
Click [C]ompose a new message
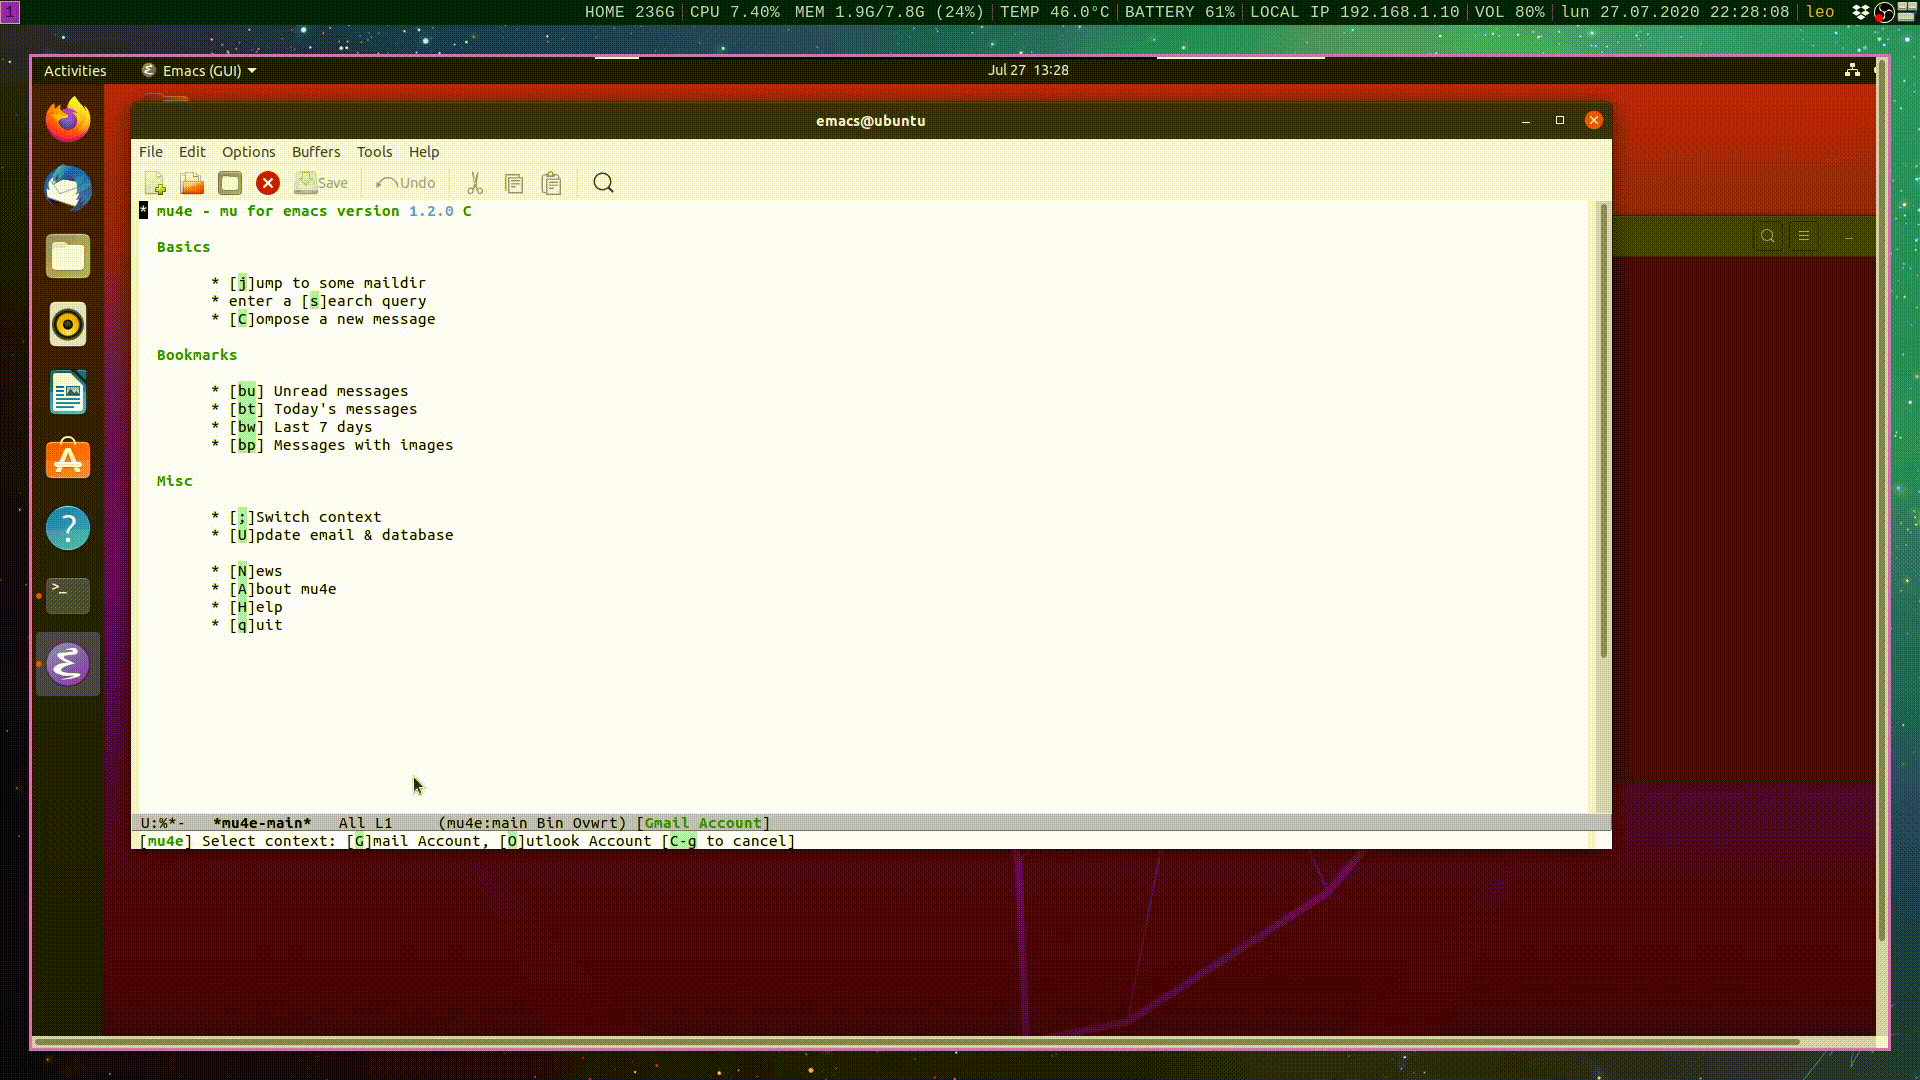point(332,319)
